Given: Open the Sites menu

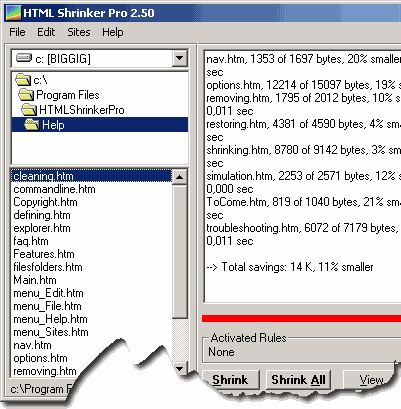Looking at the screenshot, I should [79, 32].
